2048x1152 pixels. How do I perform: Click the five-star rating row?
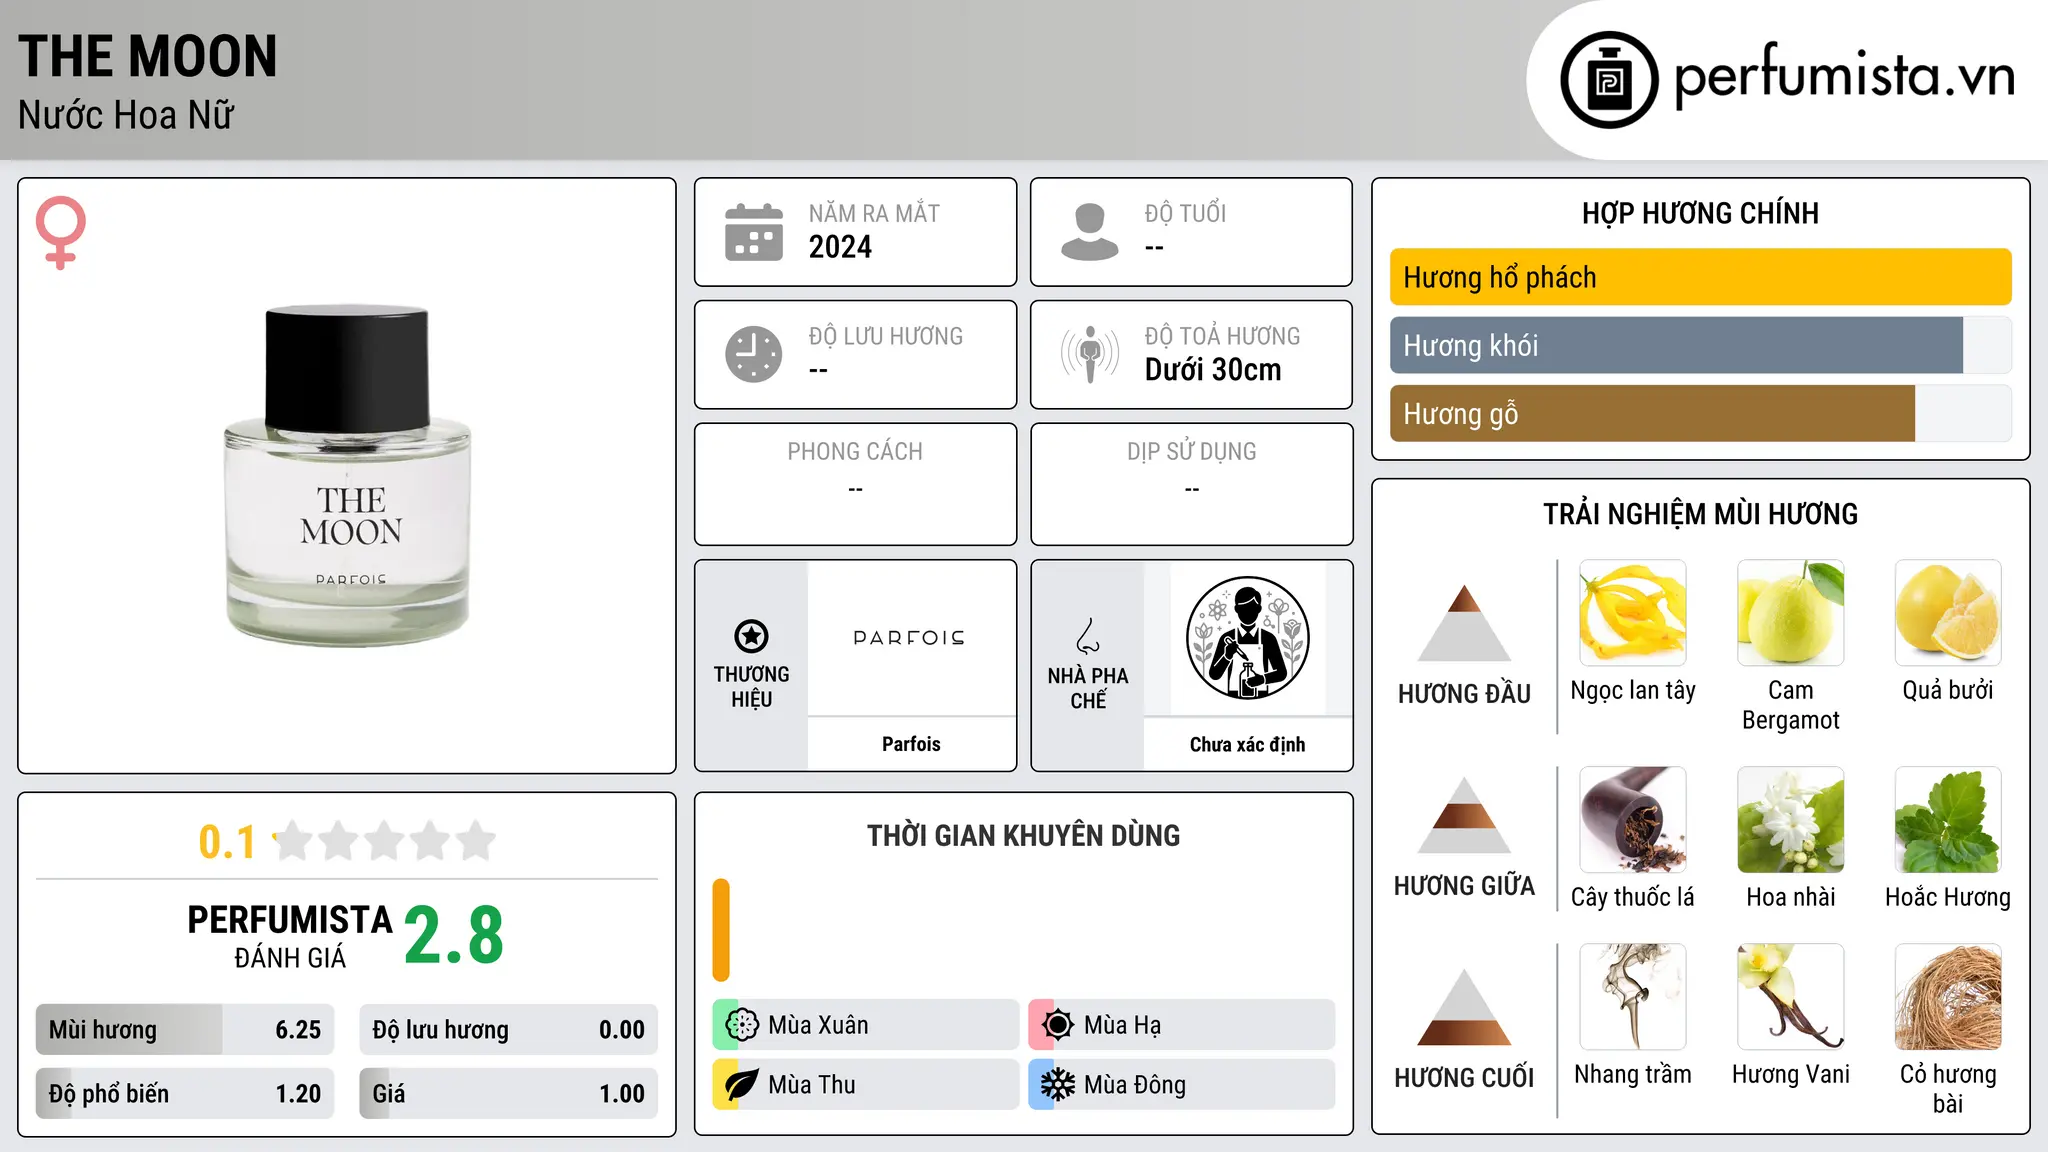384,841
